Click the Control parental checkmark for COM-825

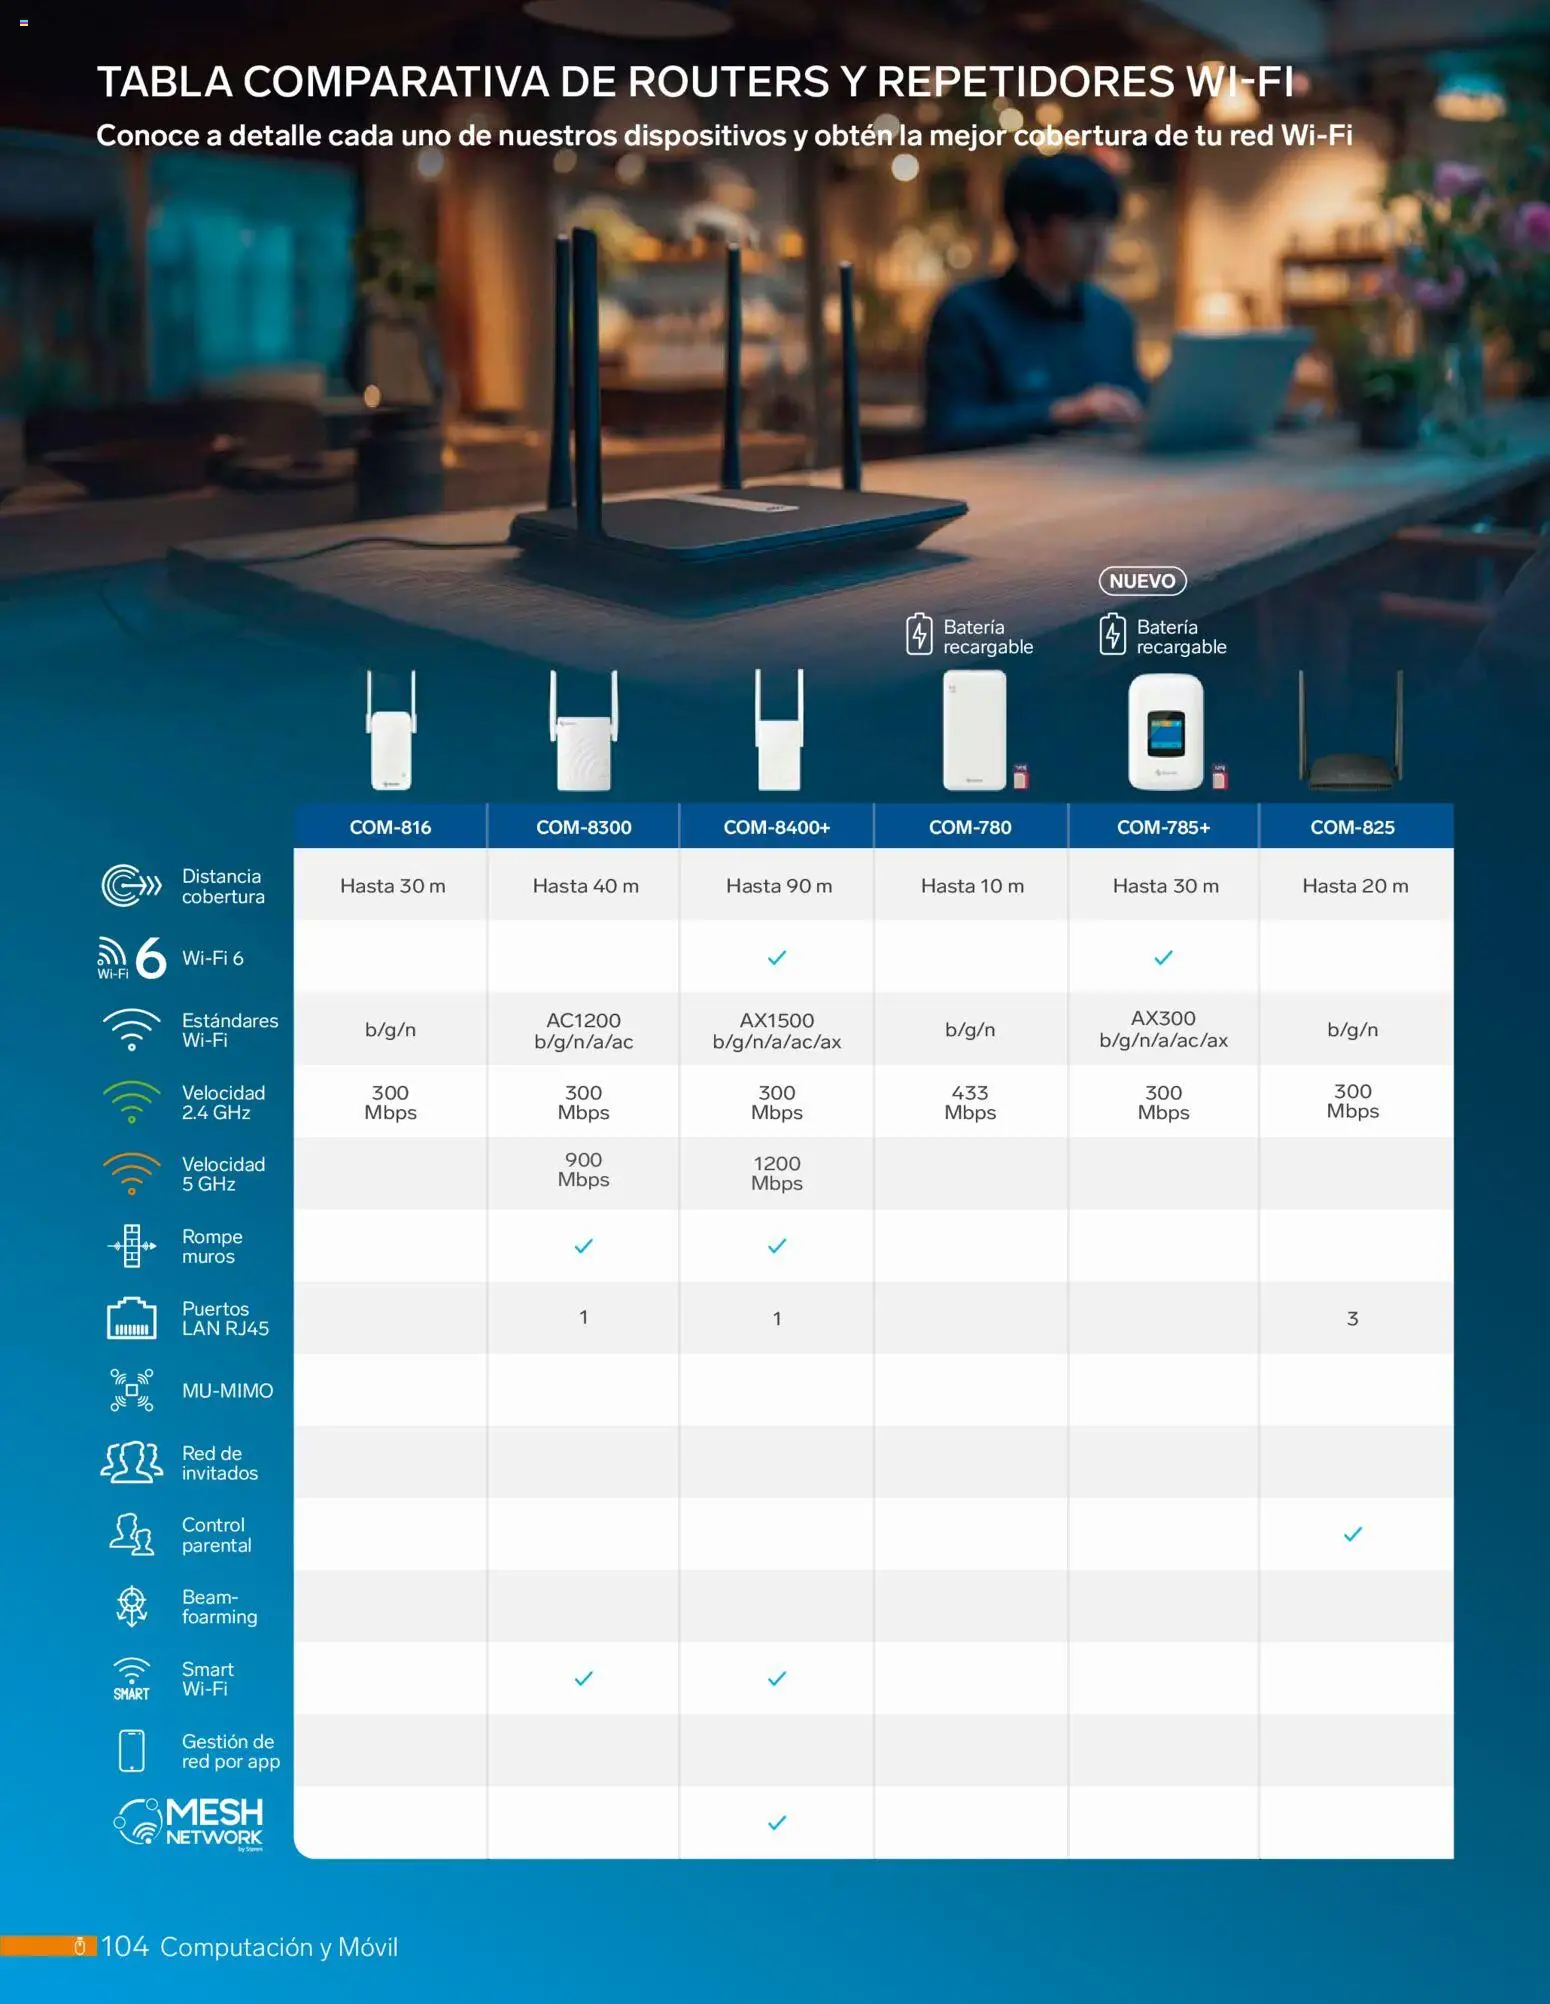(1352, 1534)
